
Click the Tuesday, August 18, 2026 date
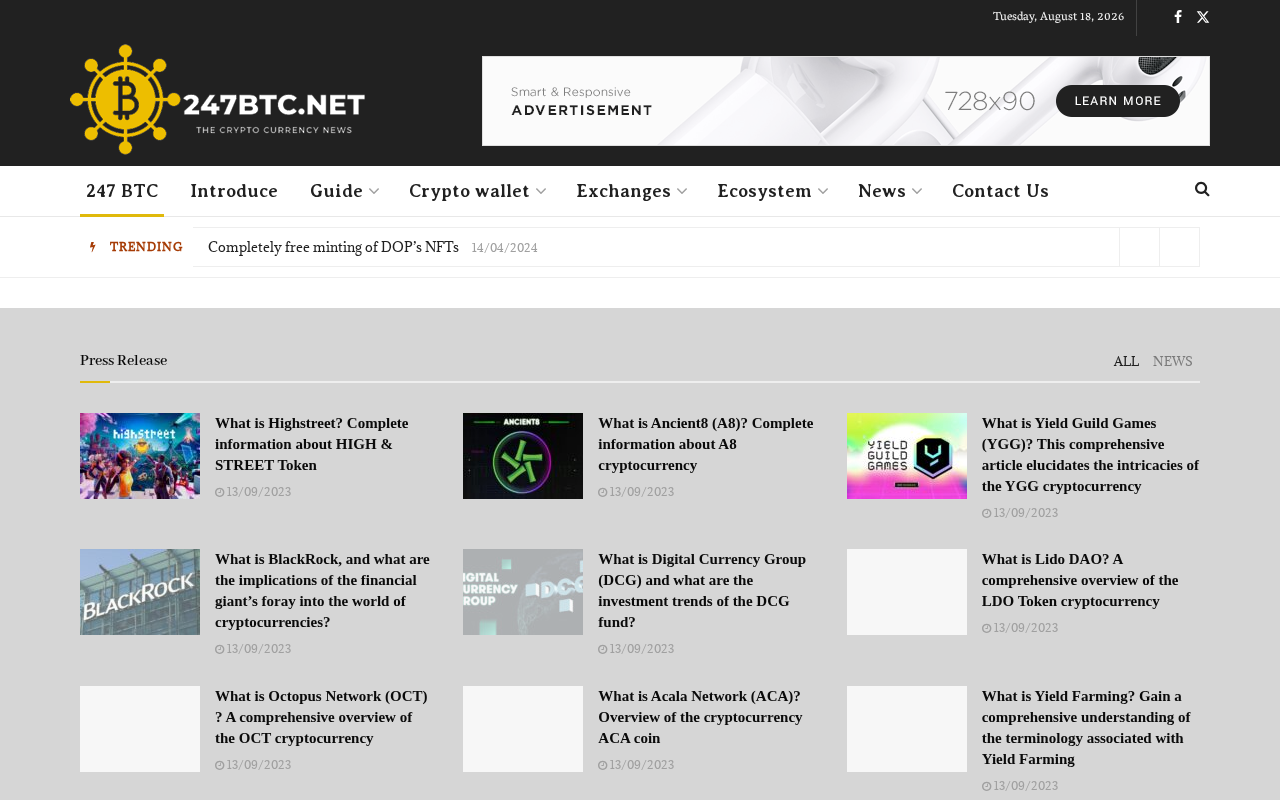click(1058, 16)
